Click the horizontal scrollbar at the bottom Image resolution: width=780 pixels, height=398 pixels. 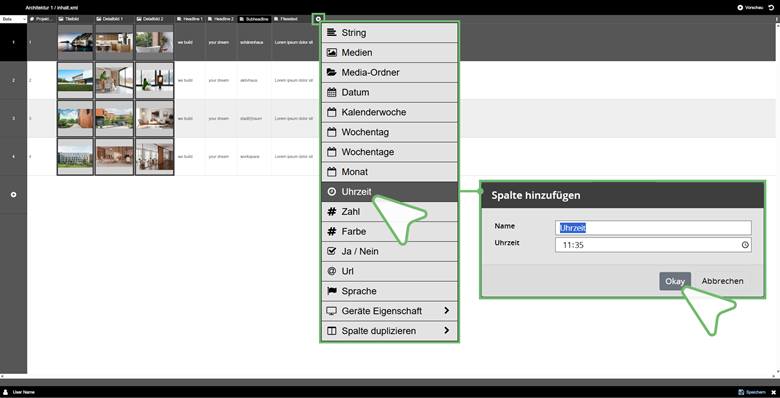(388, 376)
